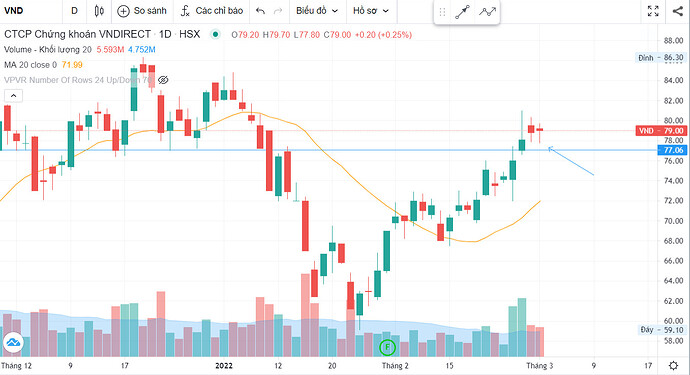Change the D timeframe interval
This screenshot has height=375, width=690.
coord(74,11)
